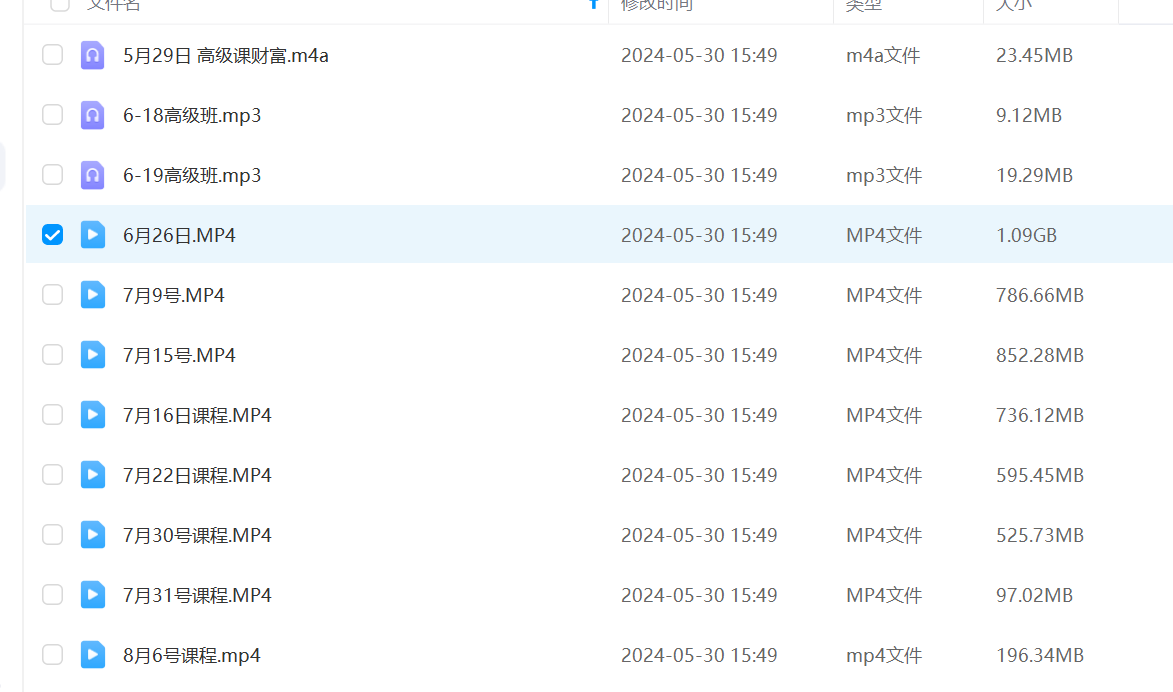Uncheck the selected 6月26日.MP4 checkbox
Image resolution: width=1173 pixels, height=692 pixels.
[52, 235]
